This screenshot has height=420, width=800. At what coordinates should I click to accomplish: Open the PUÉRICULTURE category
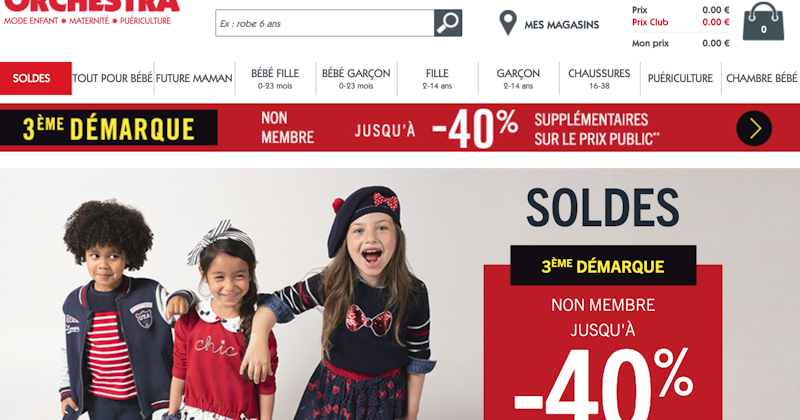(681, 79)
